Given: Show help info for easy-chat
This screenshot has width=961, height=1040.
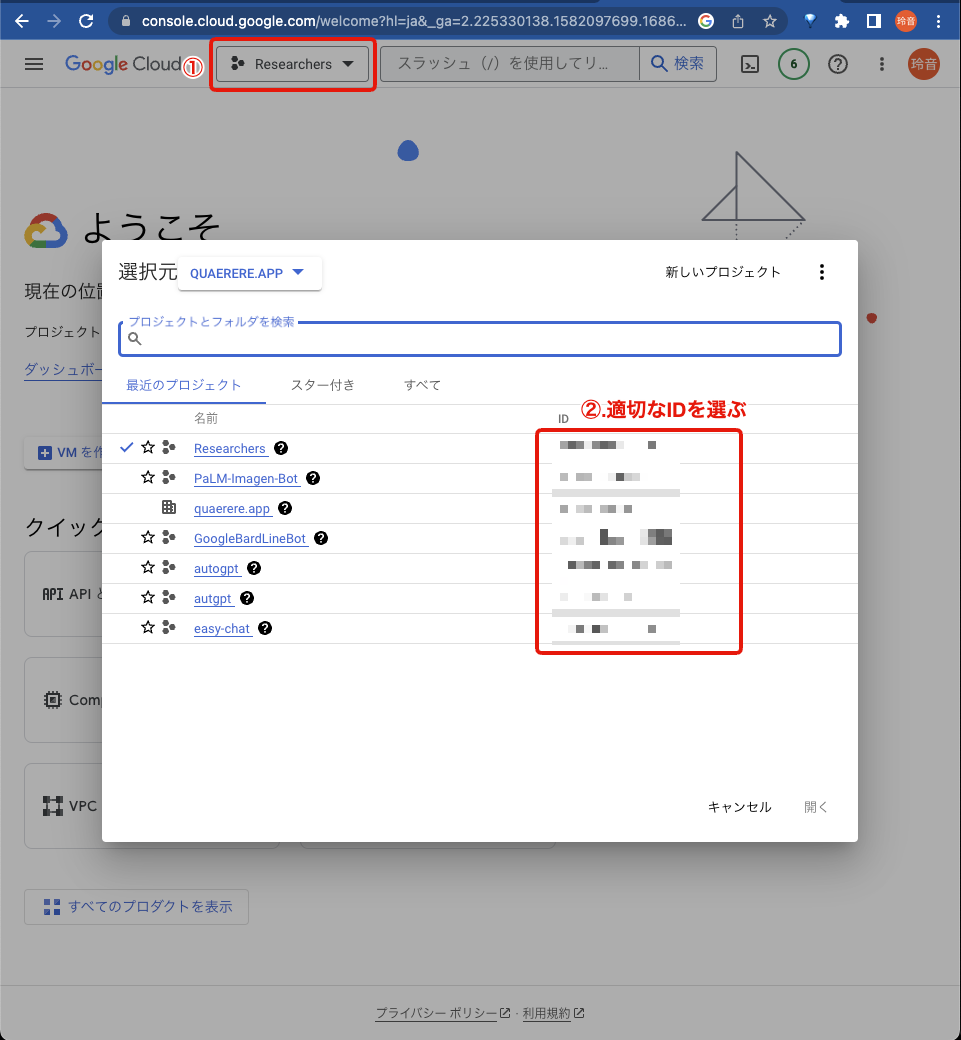Looking at the screenshot, I should [x=265, y=628].
